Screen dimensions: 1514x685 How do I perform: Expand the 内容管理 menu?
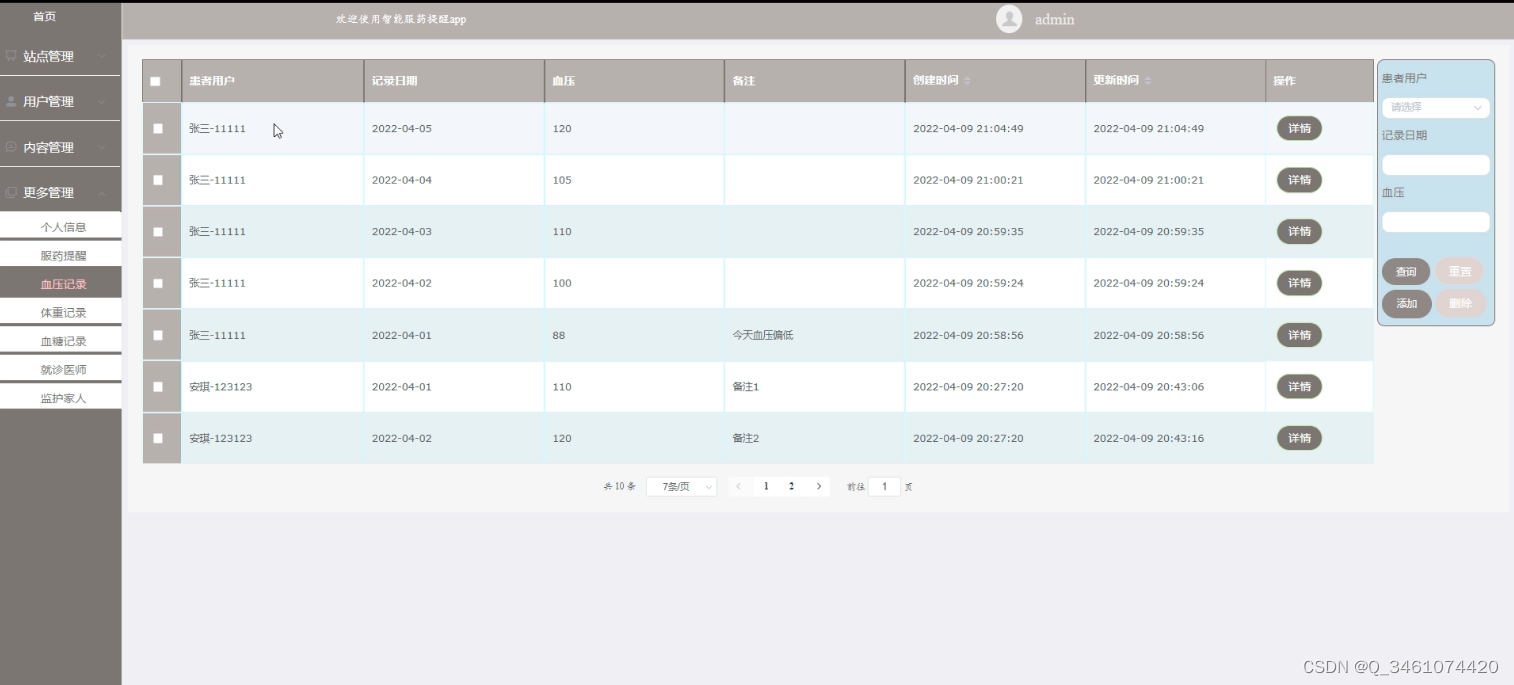coord(60,147)
